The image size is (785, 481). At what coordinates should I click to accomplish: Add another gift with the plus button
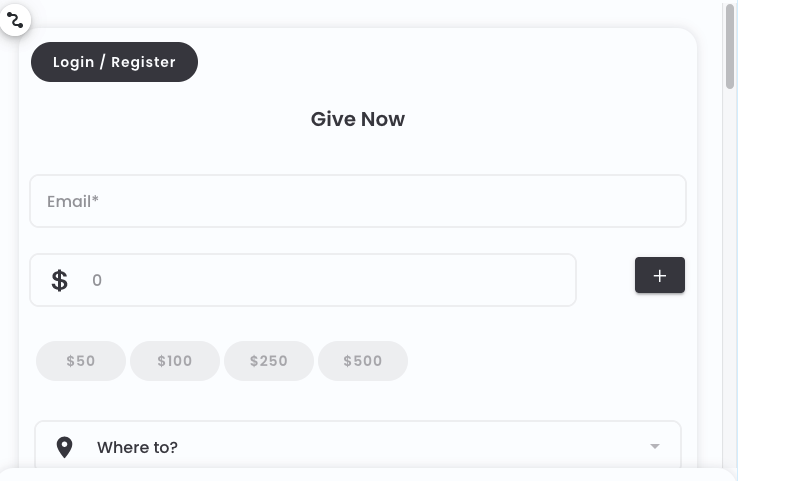[660, 275]
